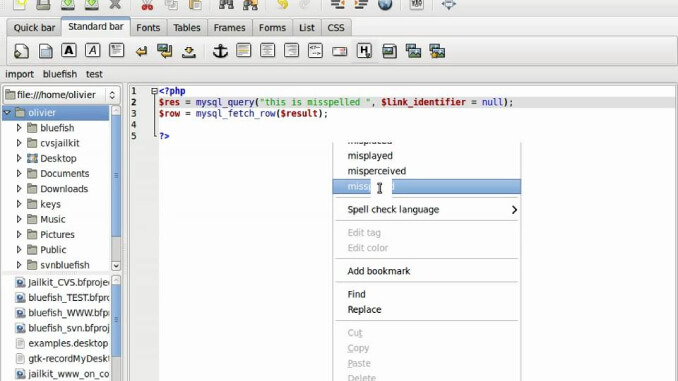Expand the svnbluefish folder

19,265
